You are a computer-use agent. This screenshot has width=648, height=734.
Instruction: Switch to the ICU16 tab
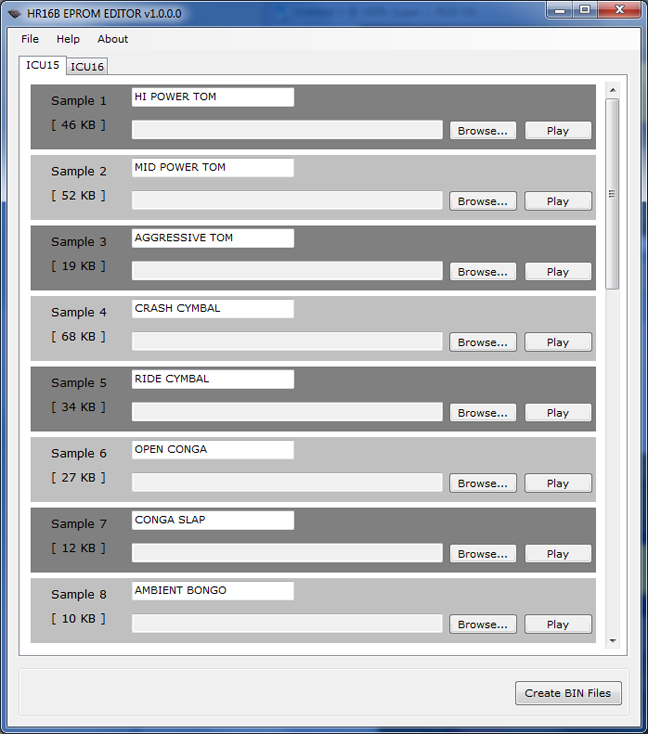(x=87, y=66)
